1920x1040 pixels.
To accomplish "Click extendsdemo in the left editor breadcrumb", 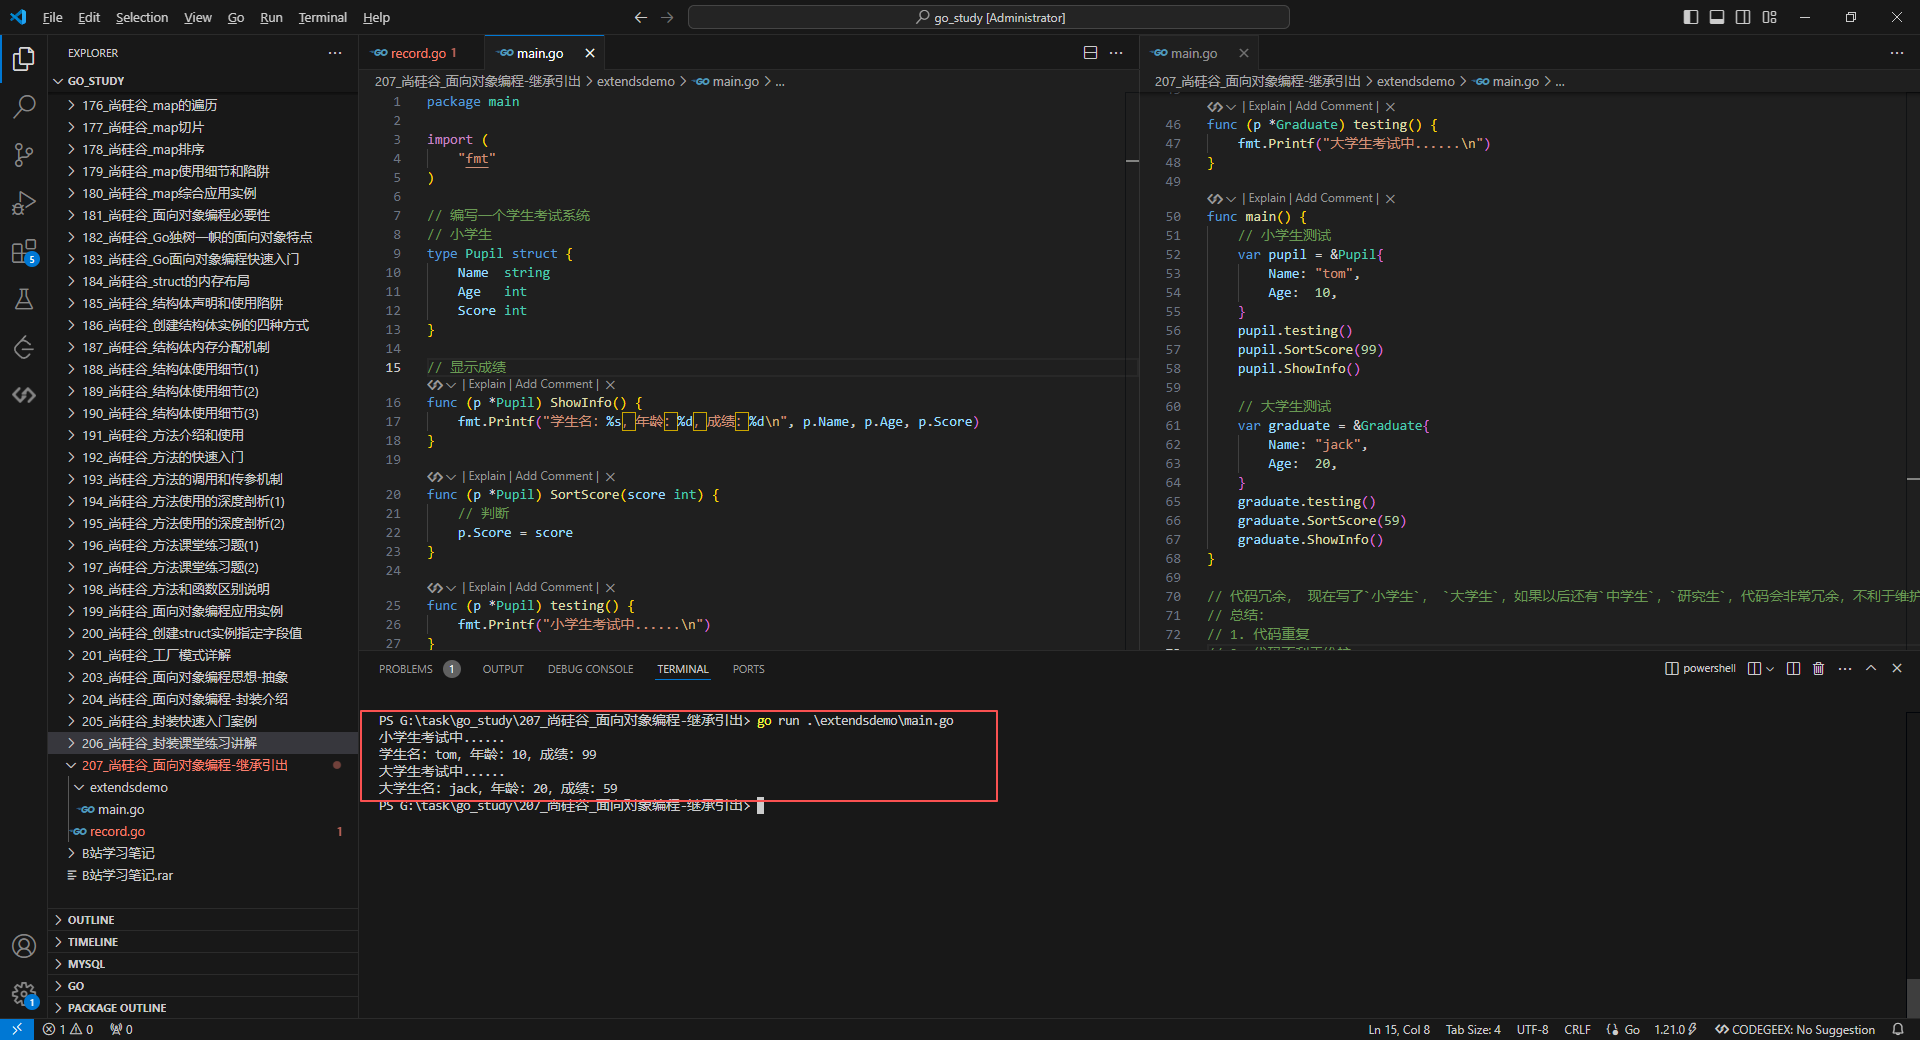I will pyautogui.click(x=636, y=81).
